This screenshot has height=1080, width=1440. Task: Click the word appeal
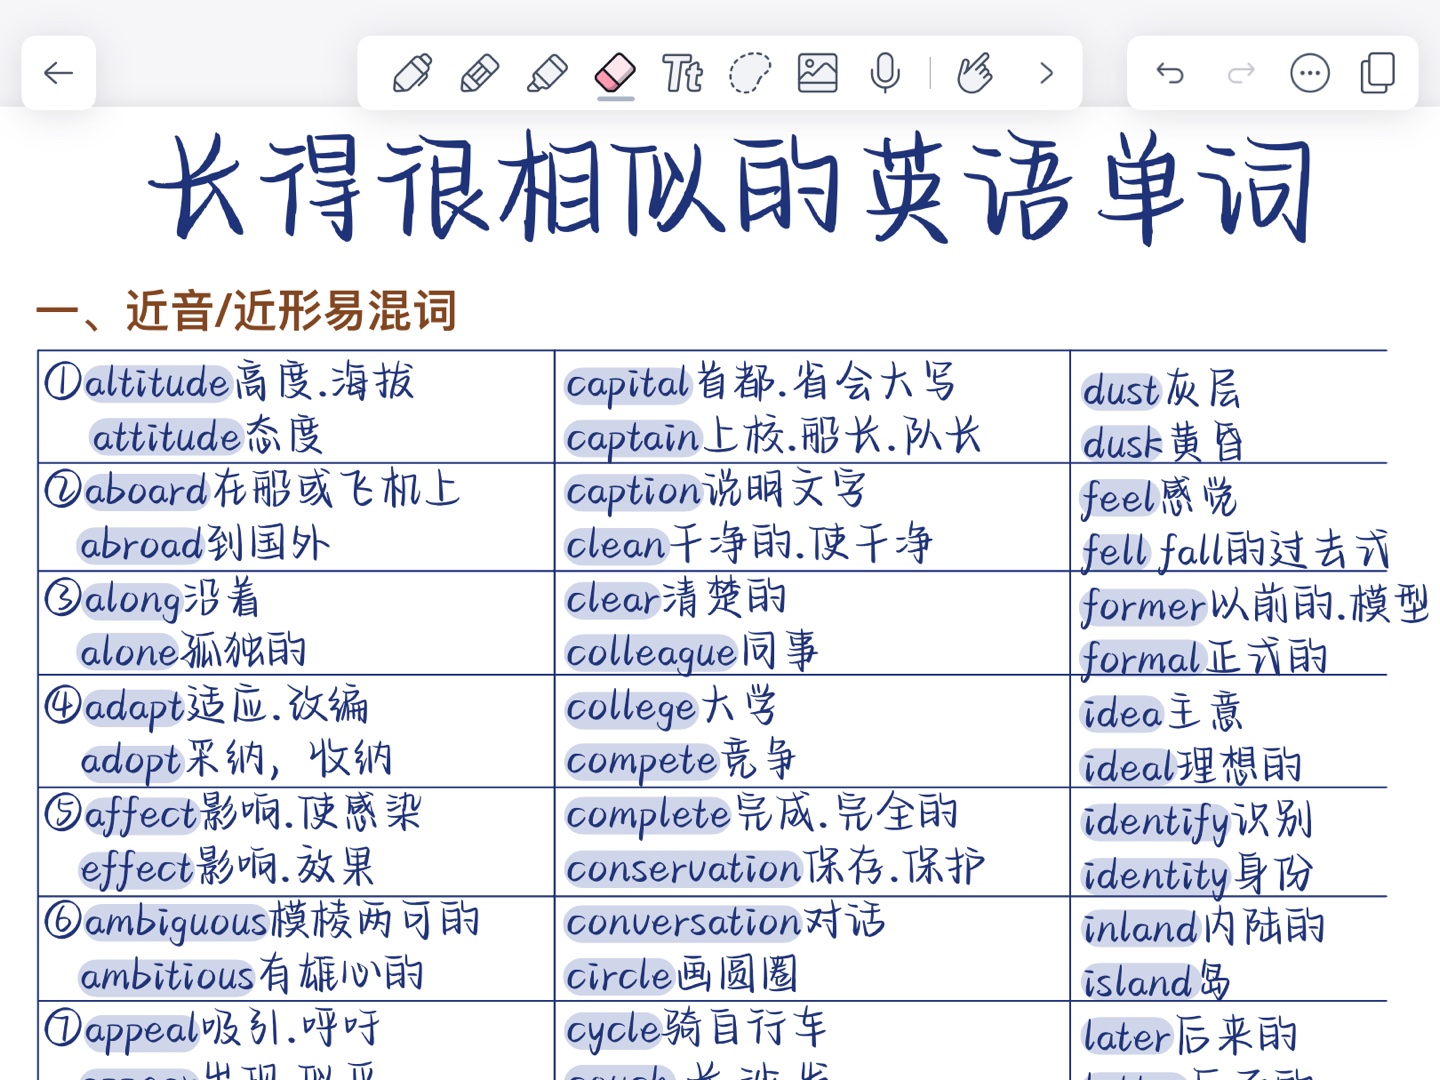(141, 1031)
